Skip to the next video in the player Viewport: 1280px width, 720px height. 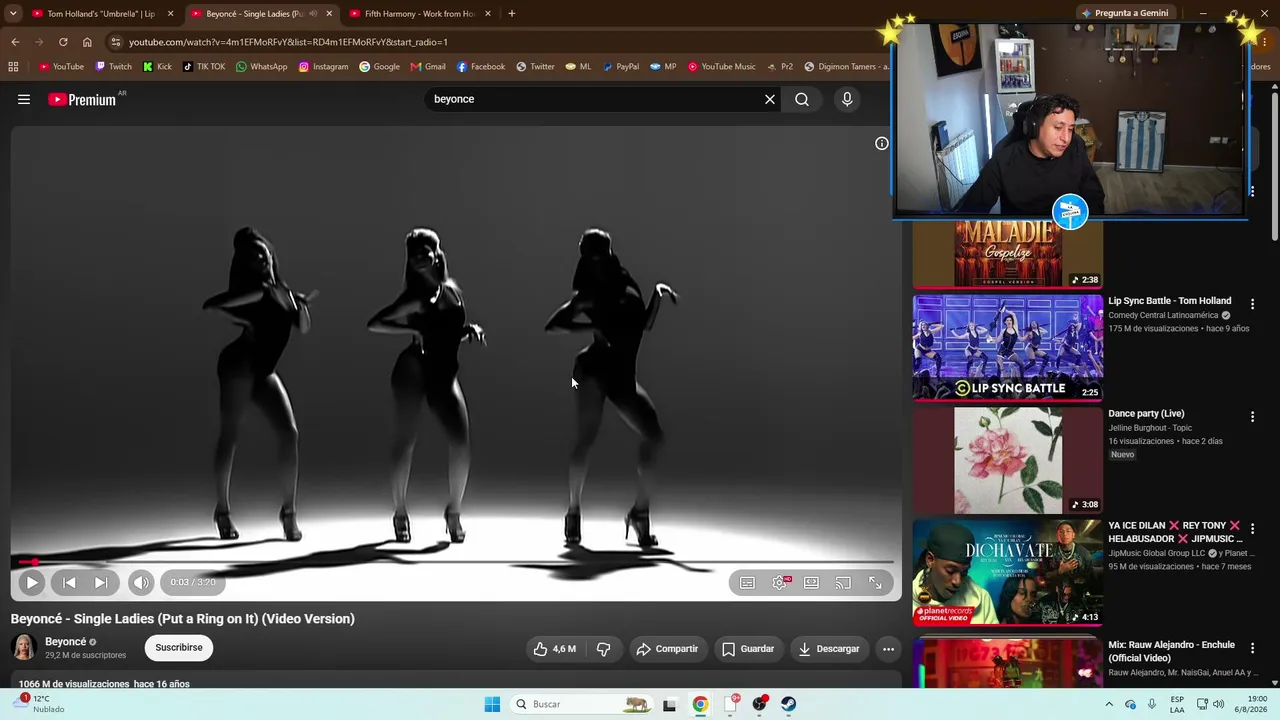(x=101, y=582)
